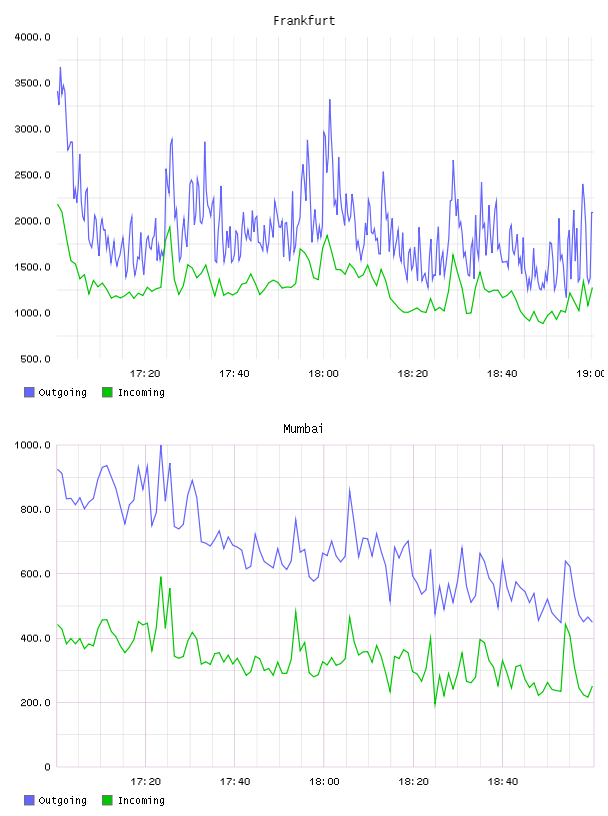
Task: Click the 18:00 time label on Mumbai
Action: click(x=324, y=782)
